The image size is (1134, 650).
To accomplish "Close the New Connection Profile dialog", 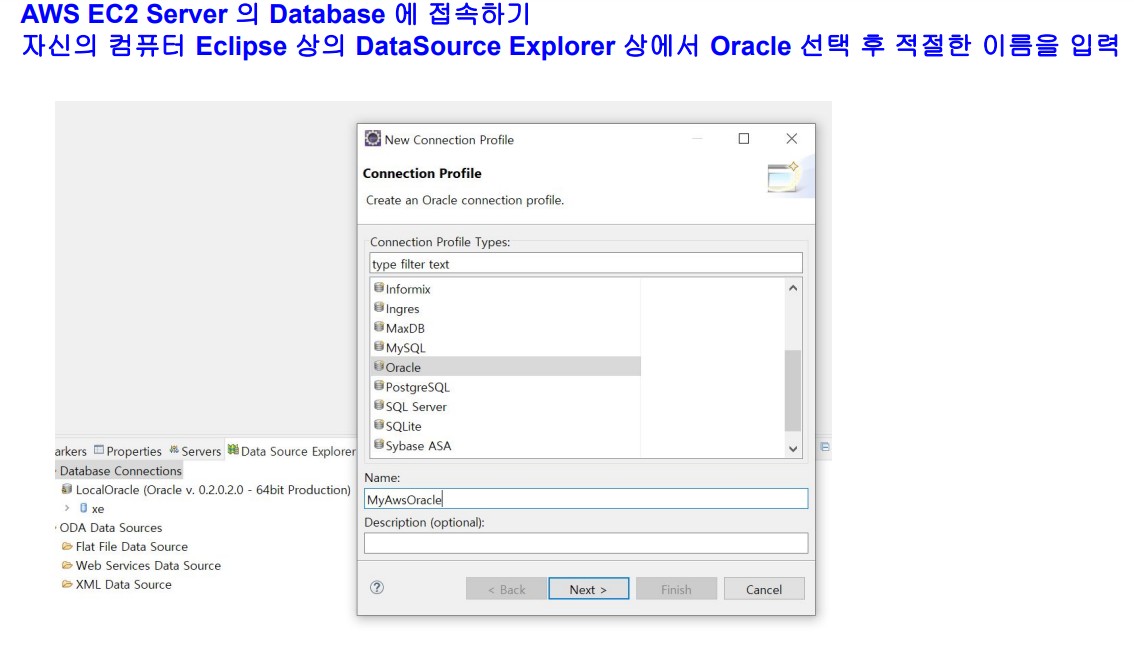I will [x=792, y=139].
